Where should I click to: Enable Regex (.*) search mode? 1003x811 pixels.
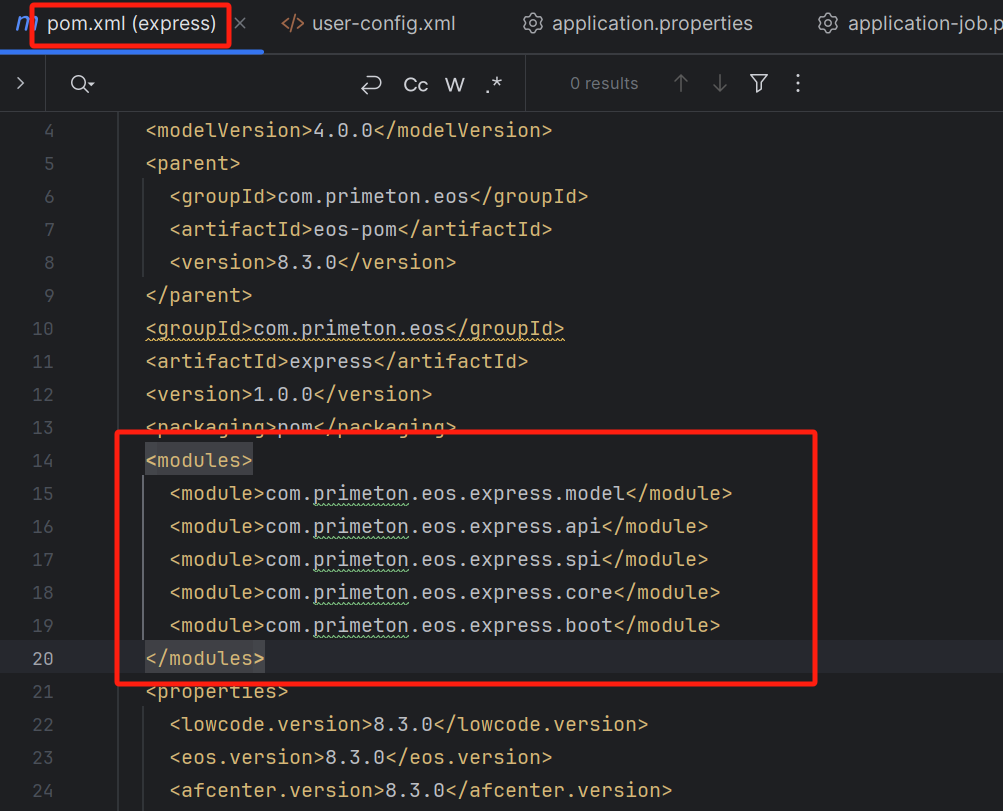(493, 84)
